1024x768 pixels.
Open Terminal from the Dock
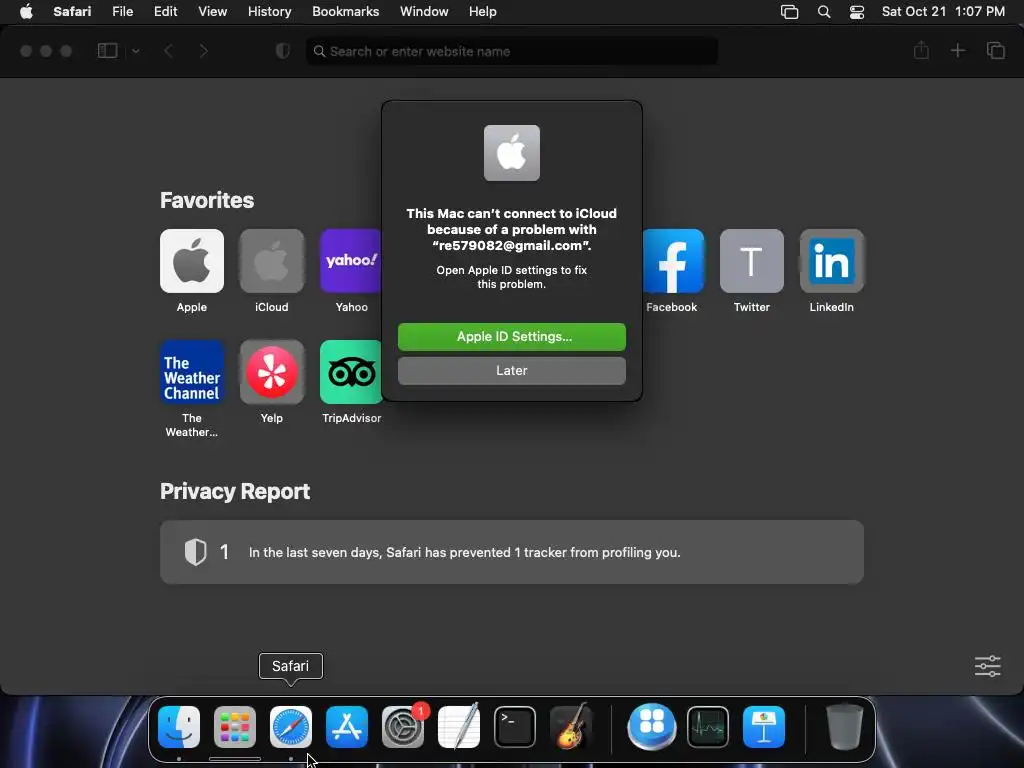click(515, 727)
